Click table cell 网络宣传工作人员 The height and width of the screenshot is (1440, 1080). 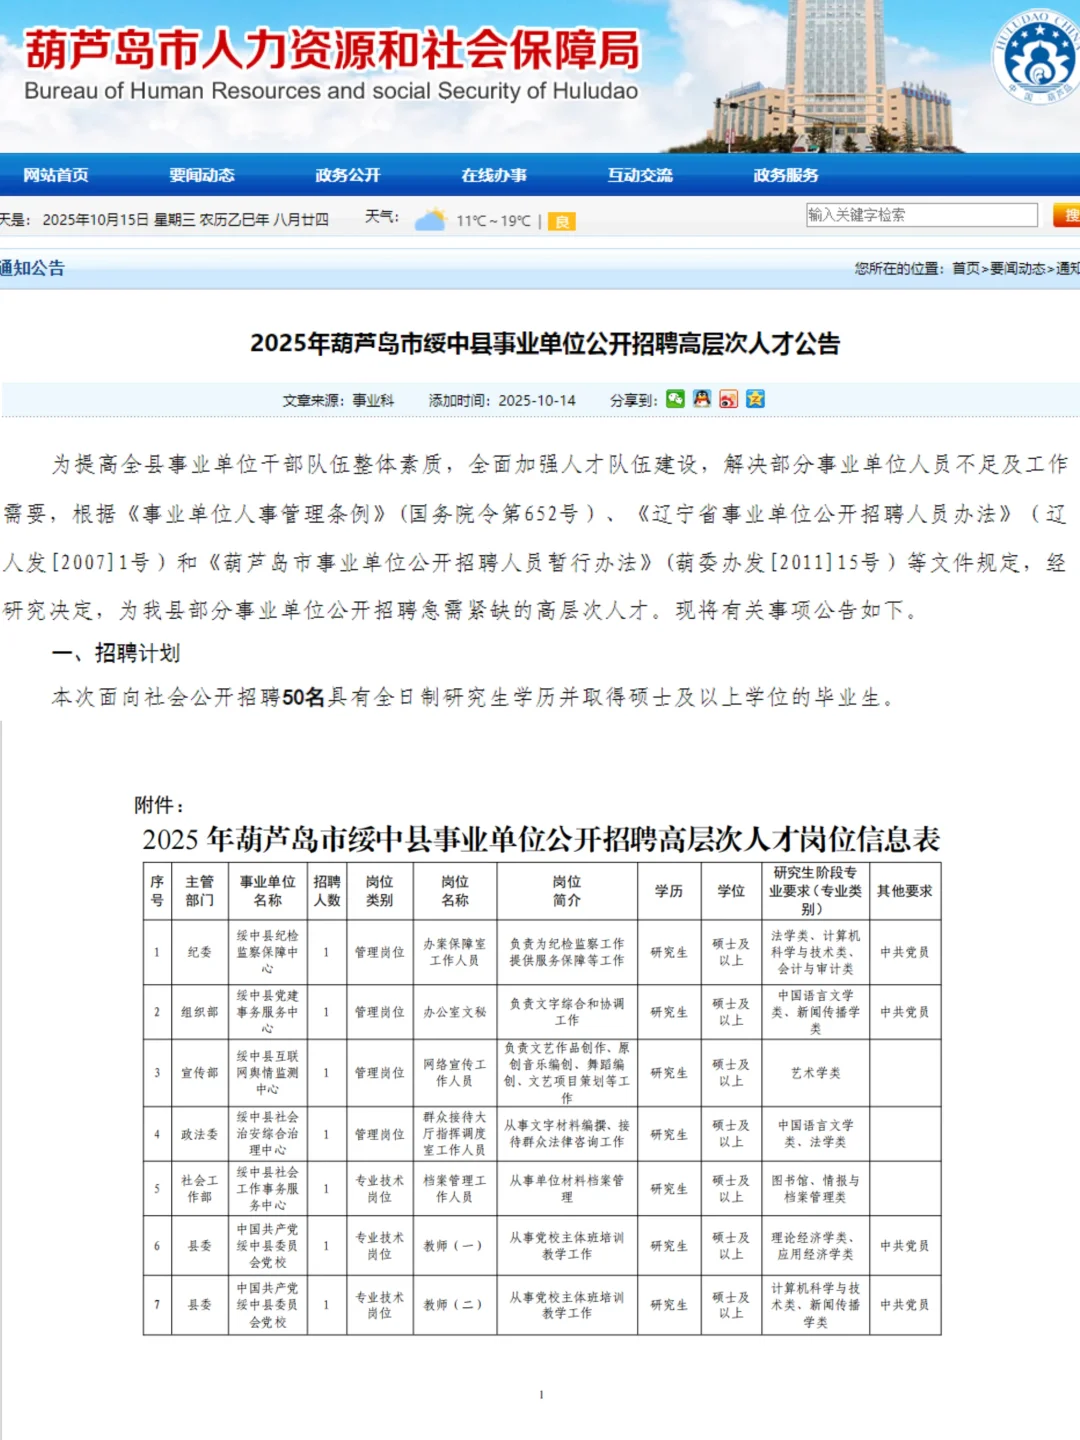(454, 1073)
